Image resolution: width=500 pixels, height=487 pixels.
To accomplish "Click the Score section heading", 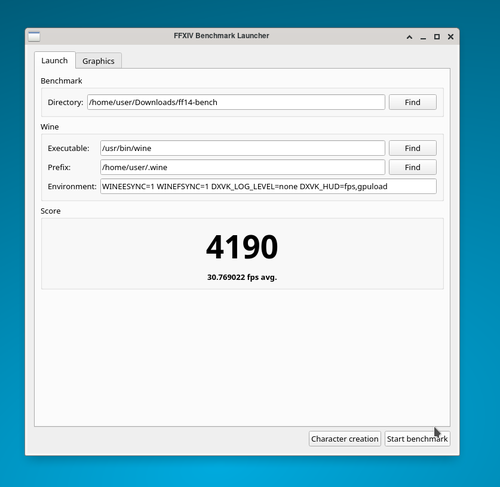I will [x=51, y=211].
